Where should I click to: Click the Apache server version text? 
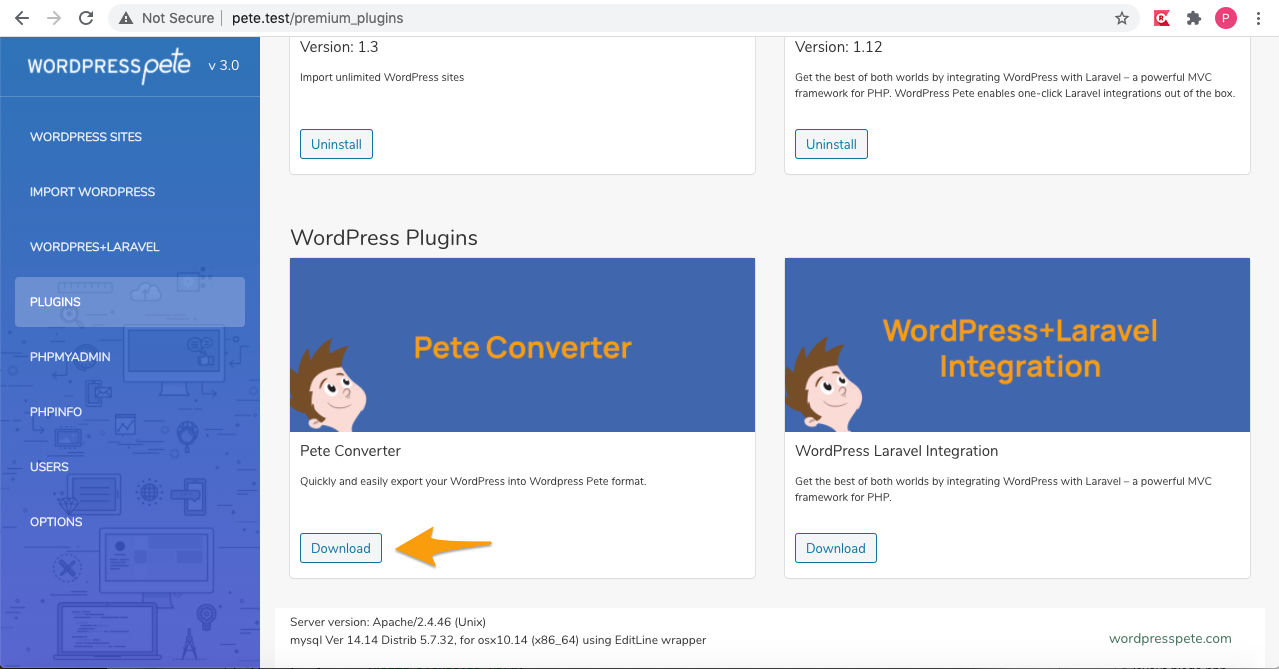(388, 622)
